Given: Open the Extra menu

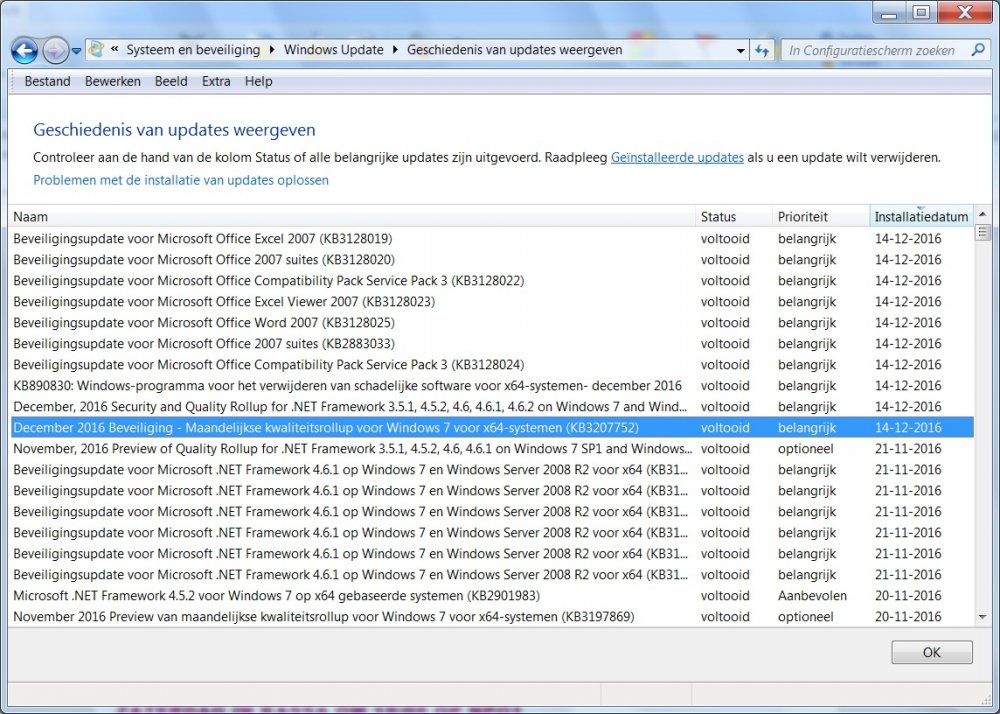Looking at the screenshot, I should [216, 82].
